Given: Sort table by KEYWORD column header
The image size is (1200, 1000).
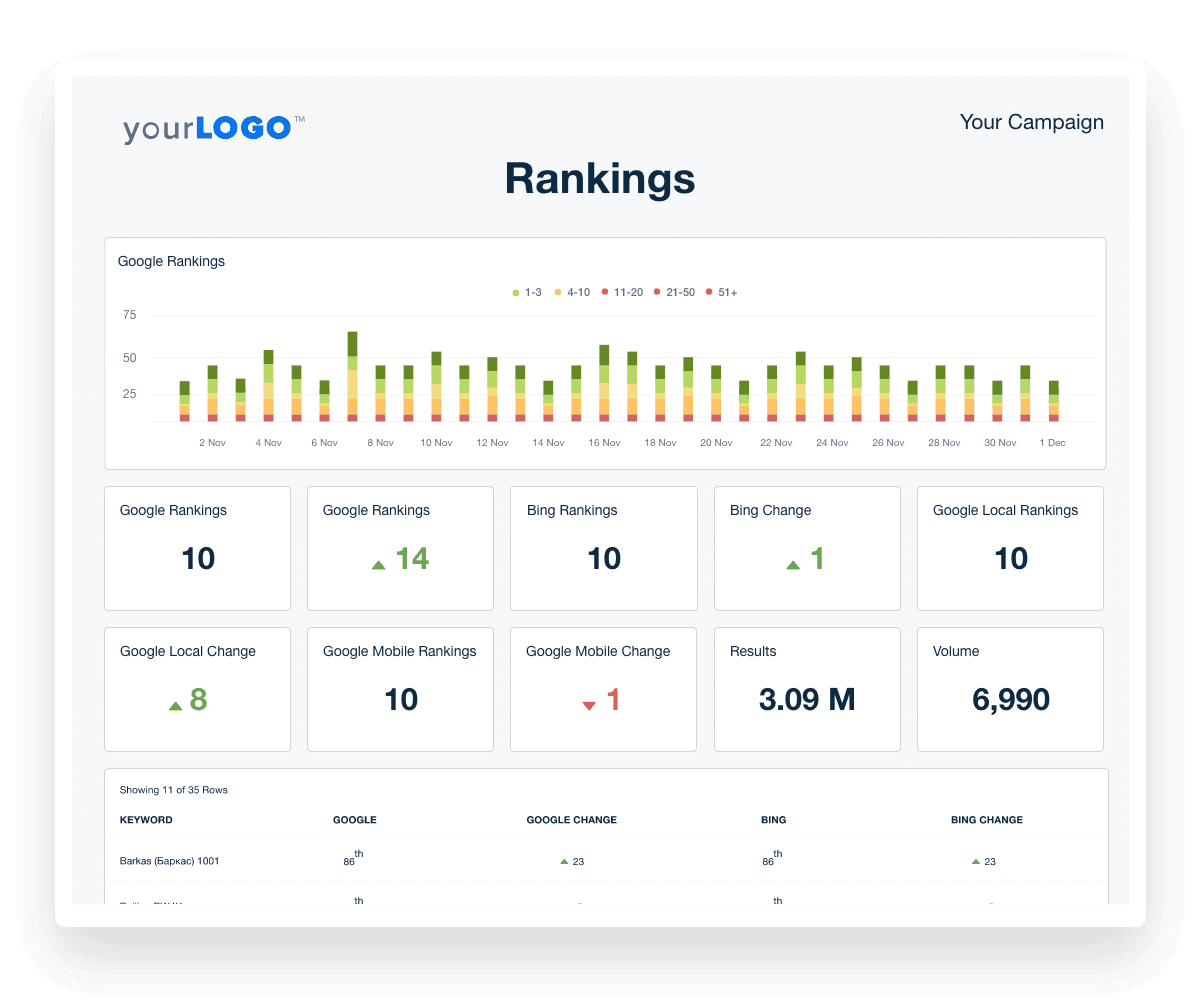Looking at the screenshot, I should coord(146,820).
